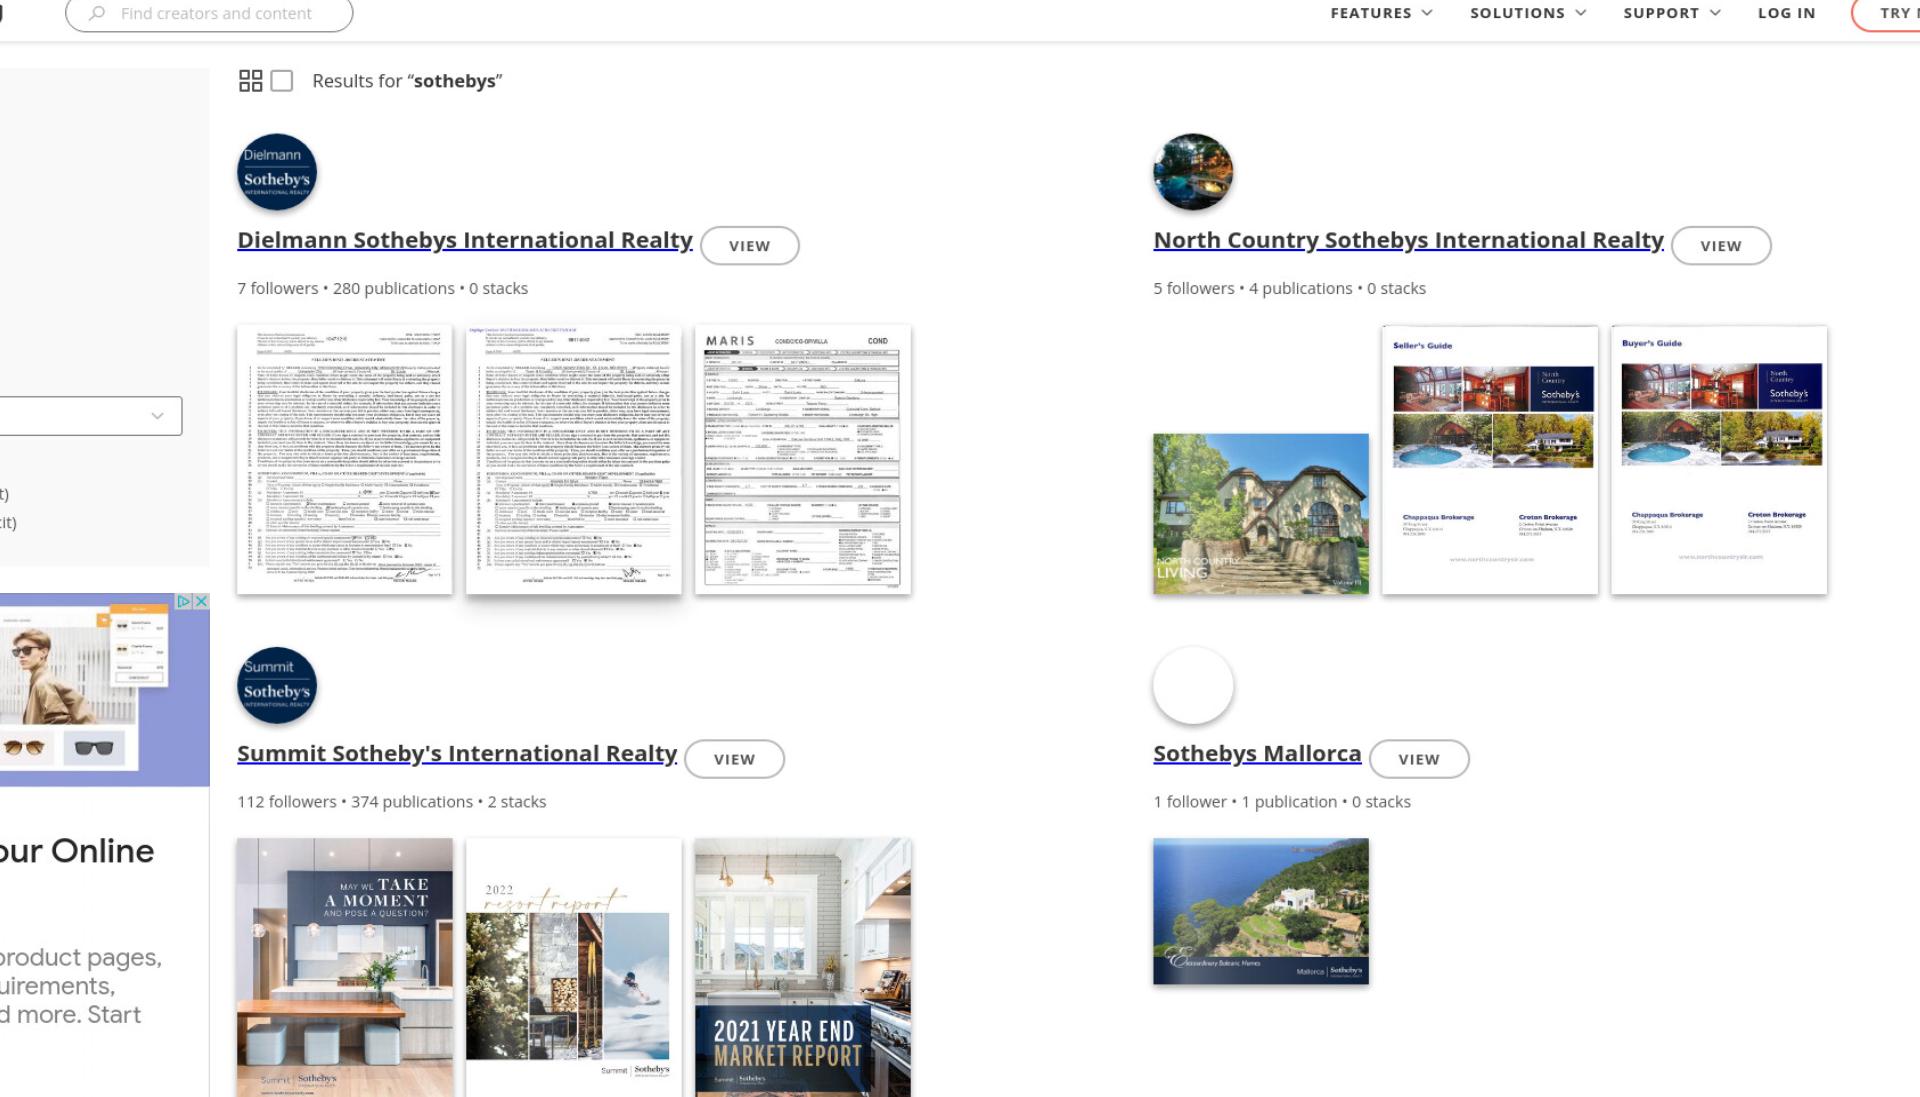Viewport: 1920px width, 1097px height.
Task: View Dielmann Sothebys International Realty profile
Action: [749, 246]
